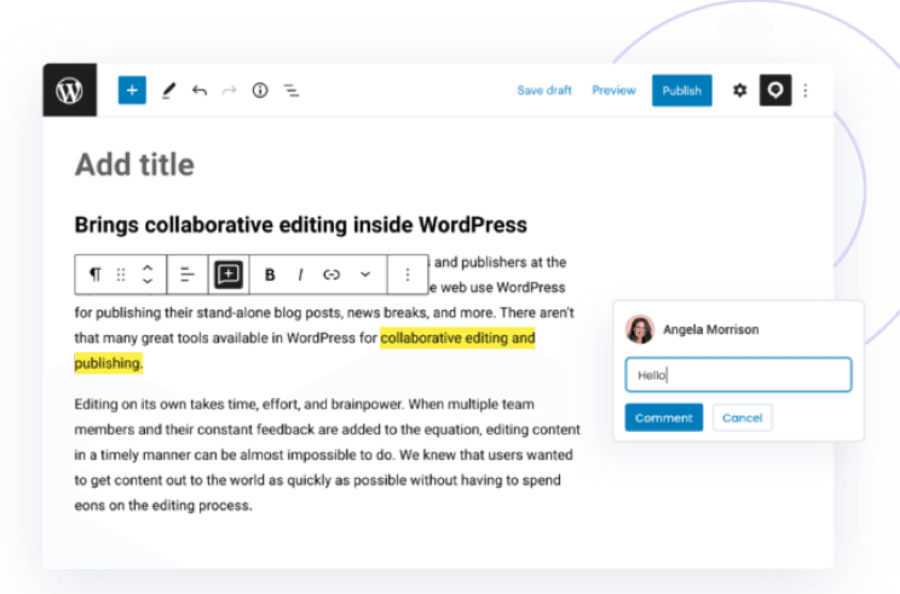Screen dimensions: 900x594
Task: Move the block up with the up arrow
Action: (x=148, y=267)
